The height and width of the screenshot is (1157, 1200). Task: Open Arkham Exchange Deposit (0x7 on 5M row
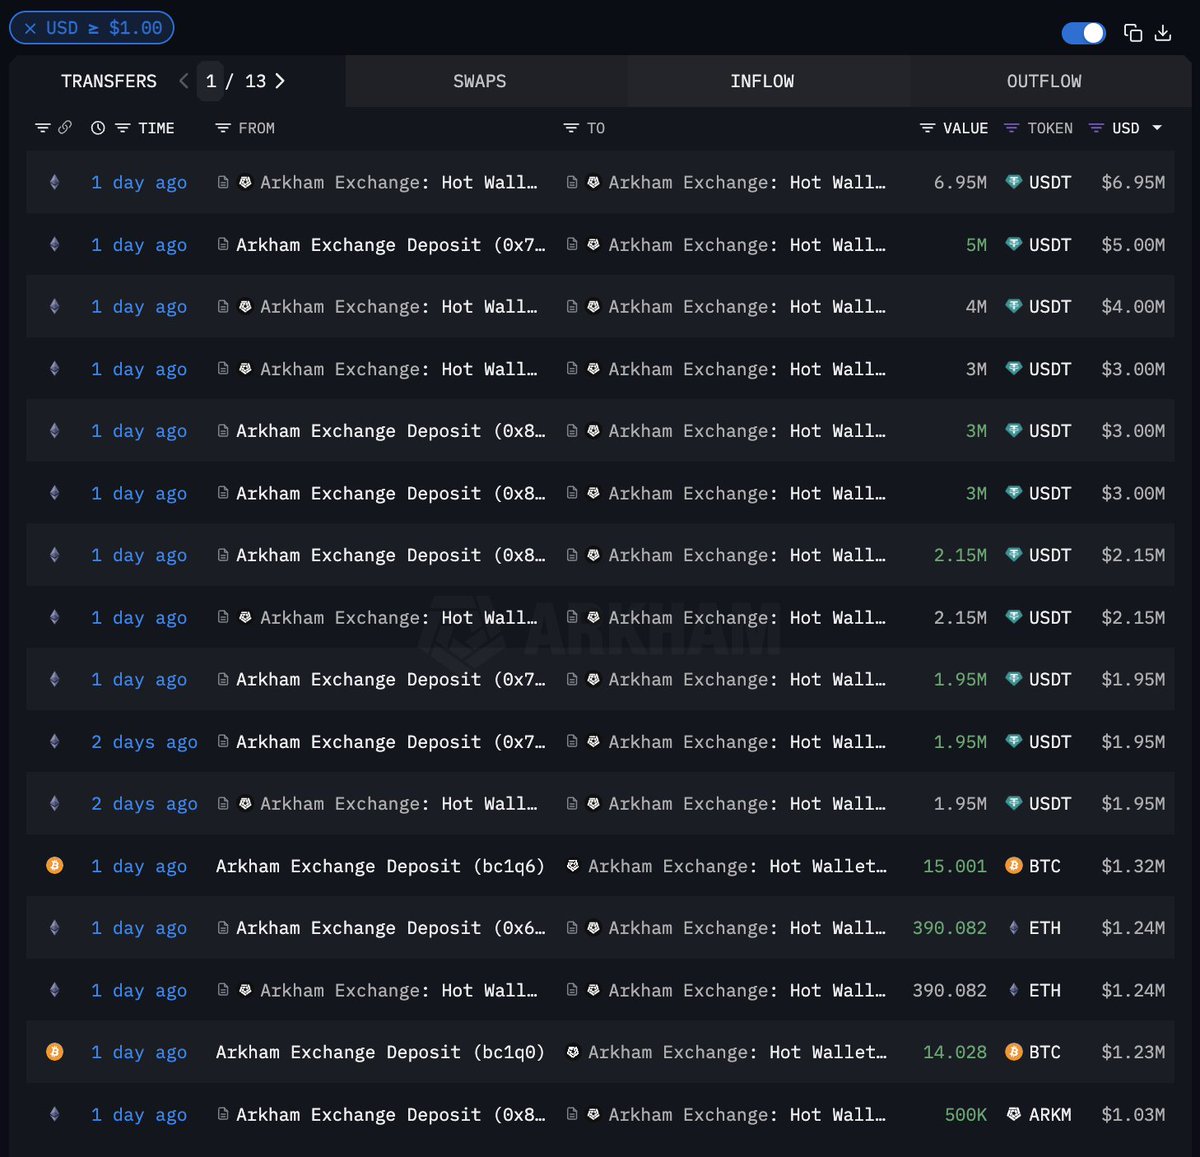[x=391, y=245]
